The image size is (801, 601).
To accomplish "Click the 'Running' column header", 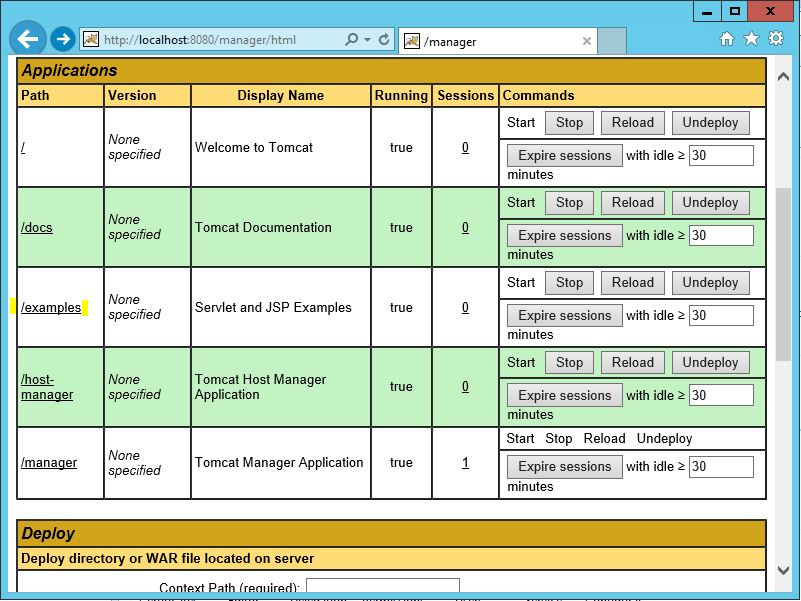I will (401, 96).
